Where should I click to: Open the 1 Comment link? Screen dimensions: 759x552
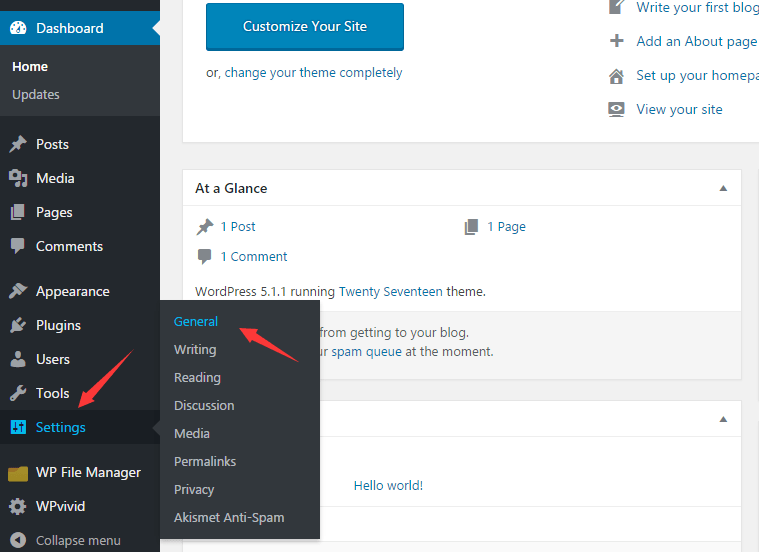(x=254, y=257)
